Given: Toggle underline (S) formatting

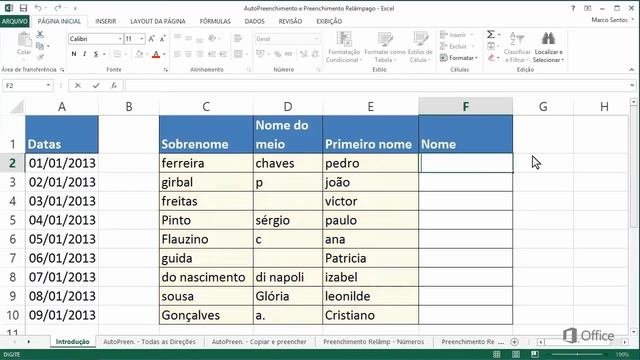Looking at the screenshot, I should tap(96, 54).
